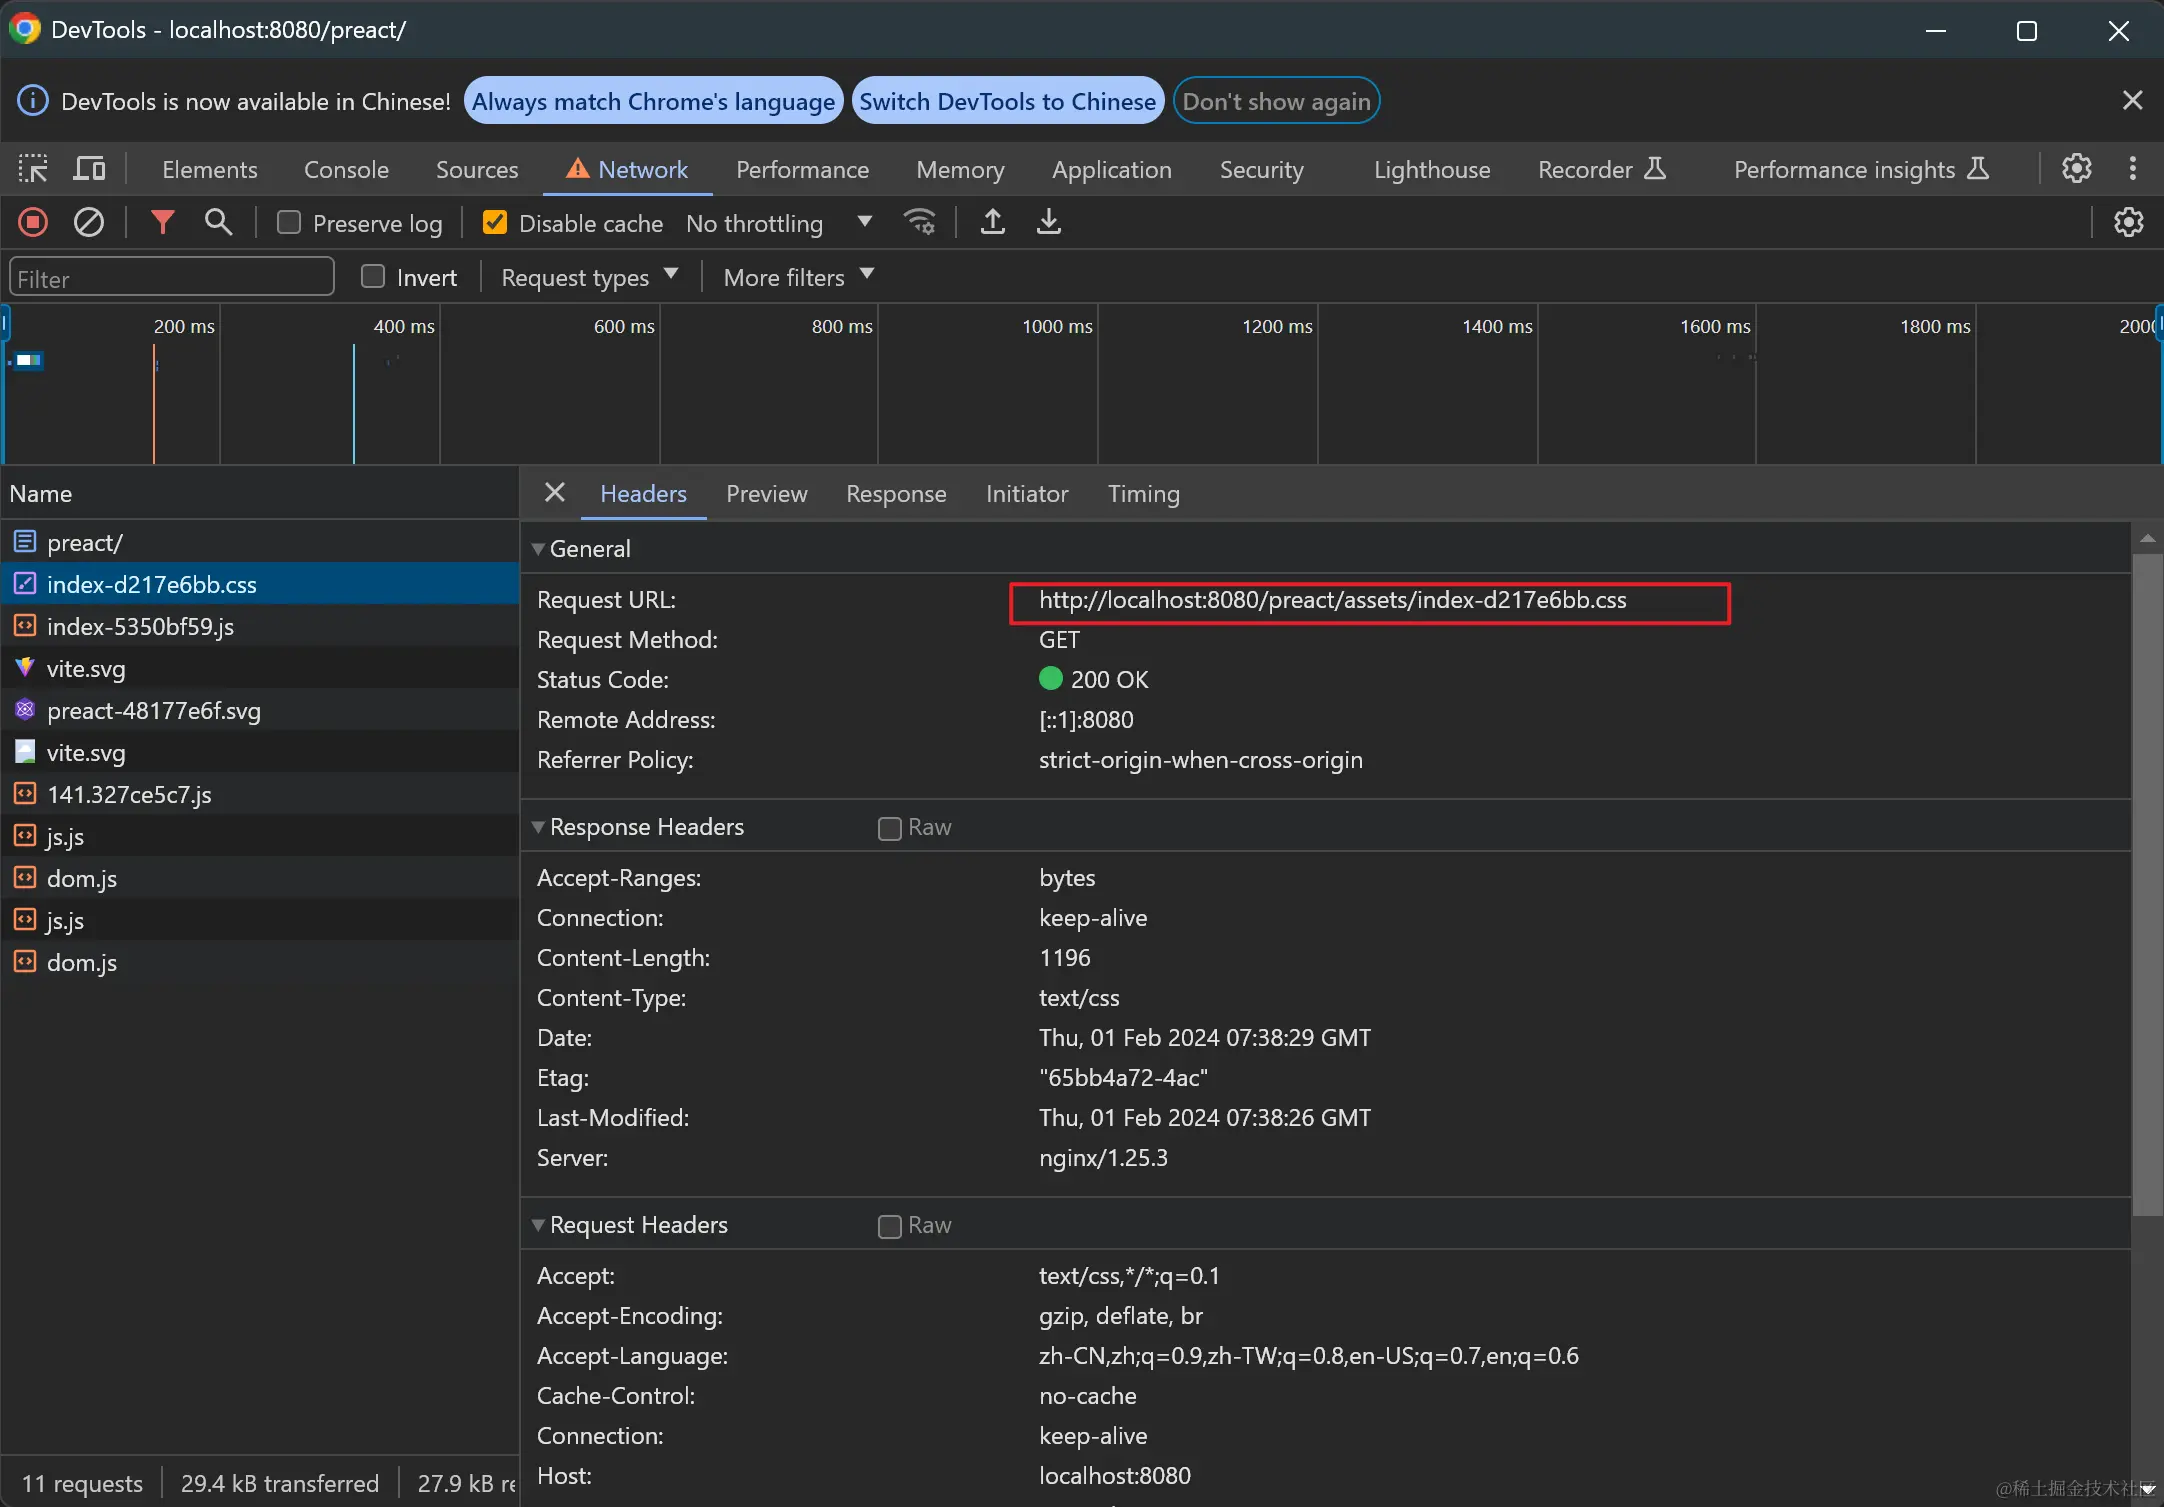
Task: Select index-5350bf59.js request row
Action: (x=260, y=626)
